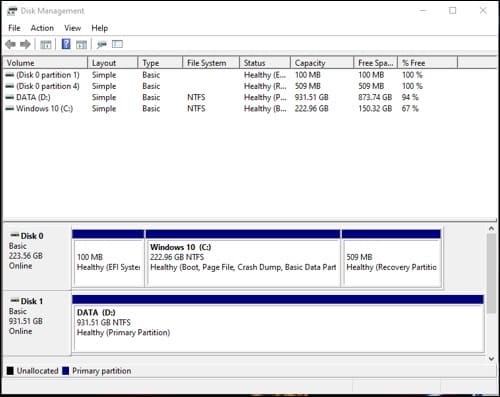The width and height of the screenshot is (500, 397).
Task: Click the Forward arrow toolbar icon
Action: (x=25, y=44)
